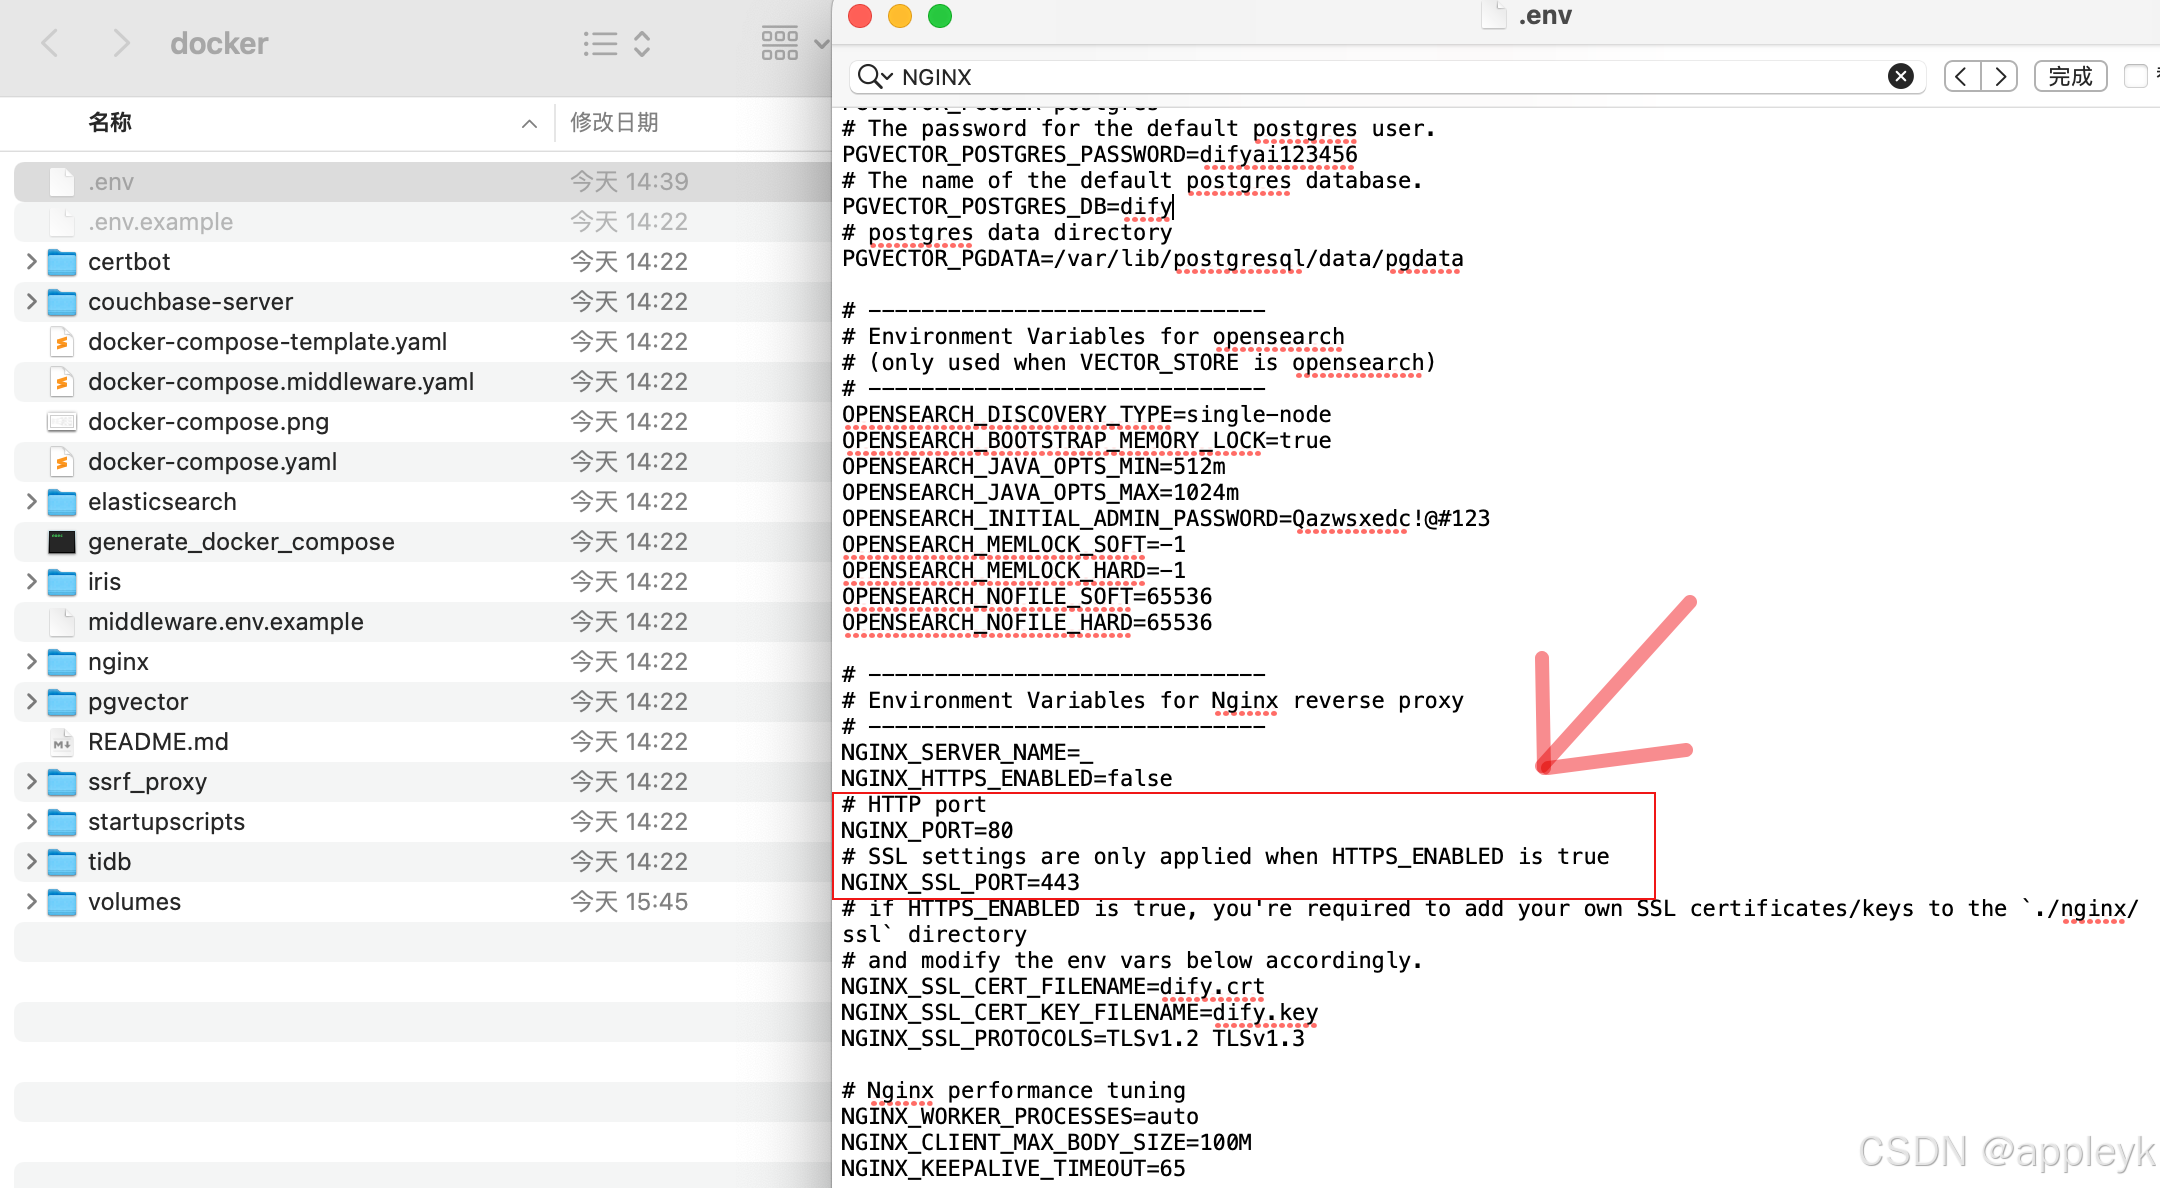Sort by 名称 column header

(x=110, y=122)
